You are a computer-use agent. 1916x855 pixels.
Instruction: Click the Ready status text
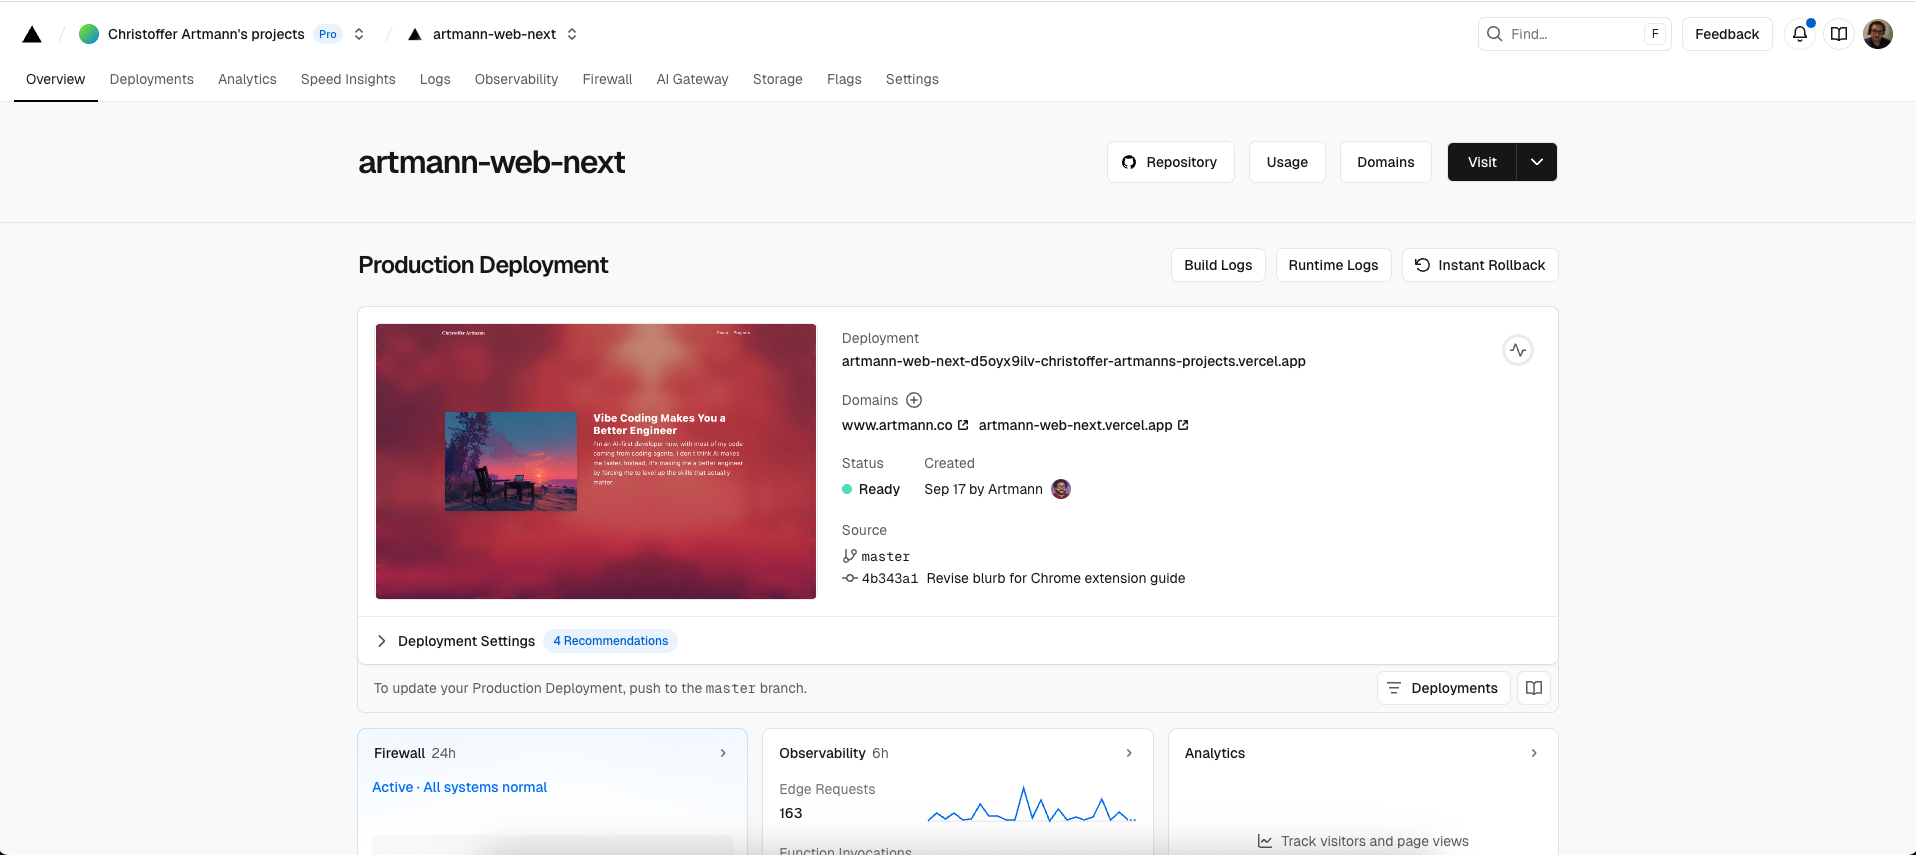(x=879, y=489)
